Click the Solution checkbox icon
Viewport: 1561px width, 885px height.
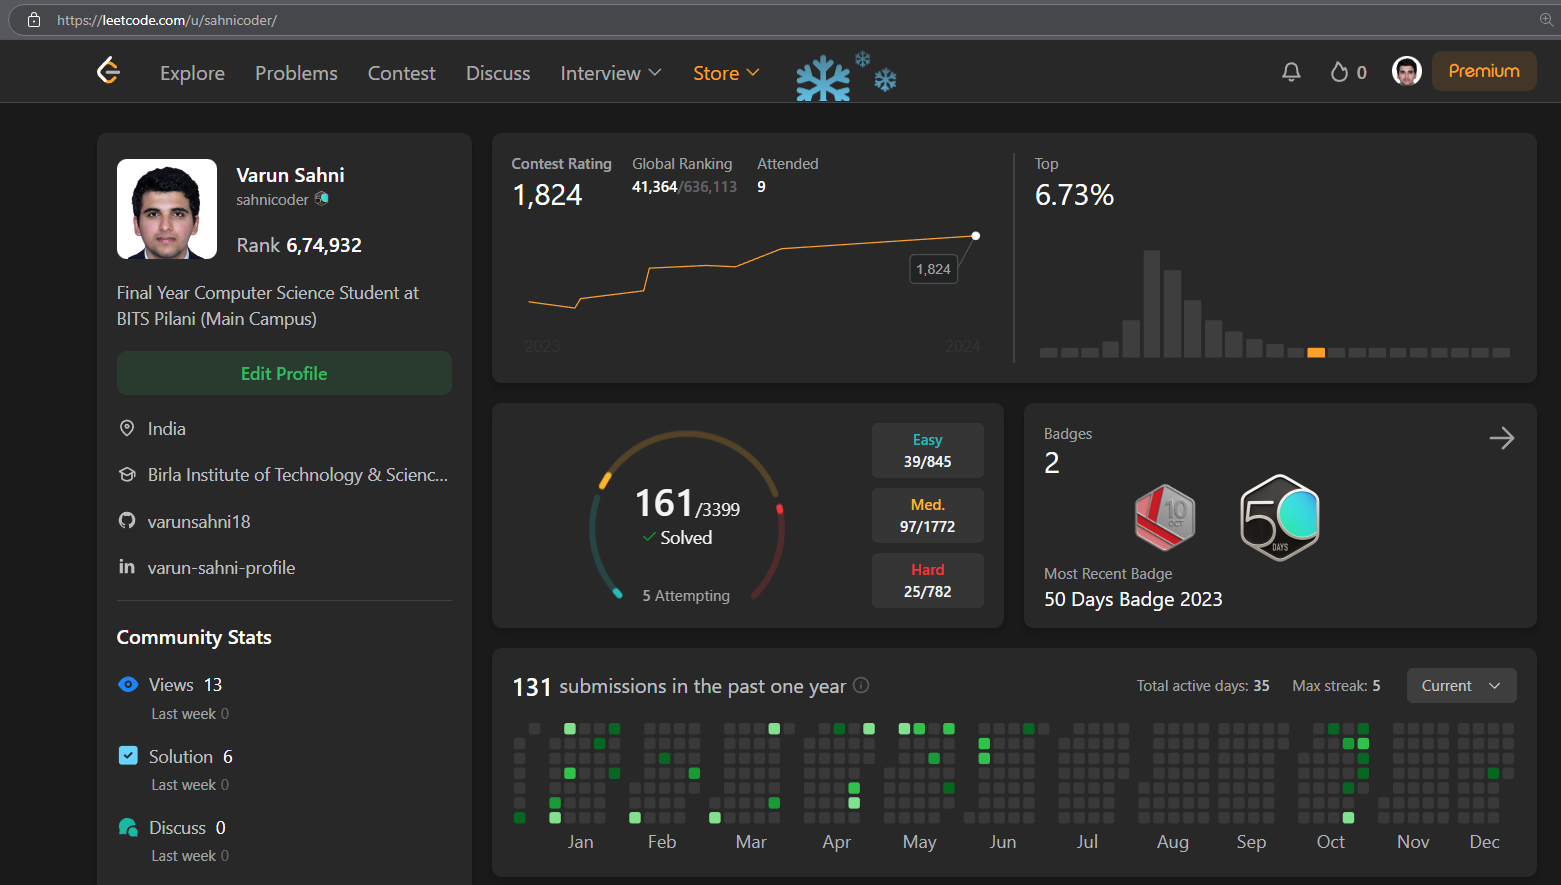point(128,756)
